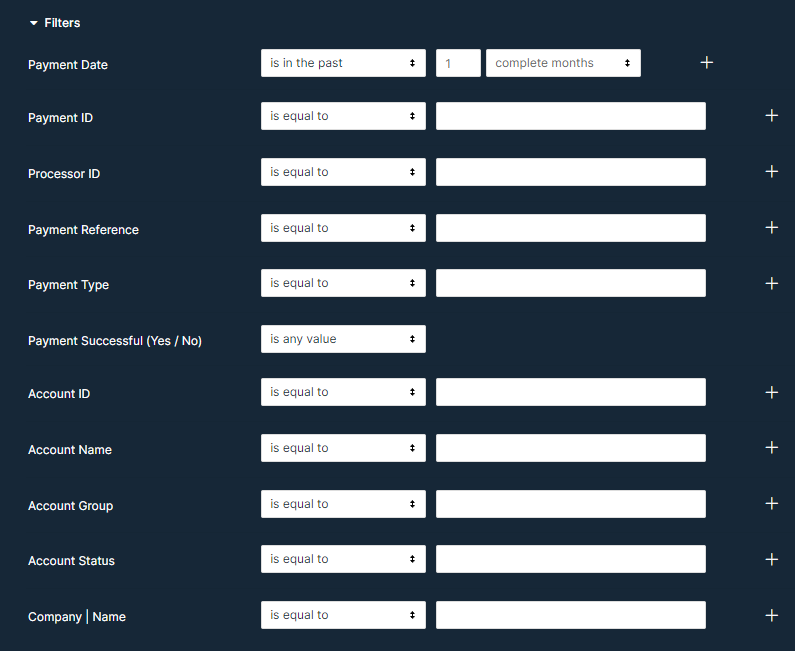795x651 pixels.
Task: Add another Payment Reference filter value
Action: (x=771, y=228)
